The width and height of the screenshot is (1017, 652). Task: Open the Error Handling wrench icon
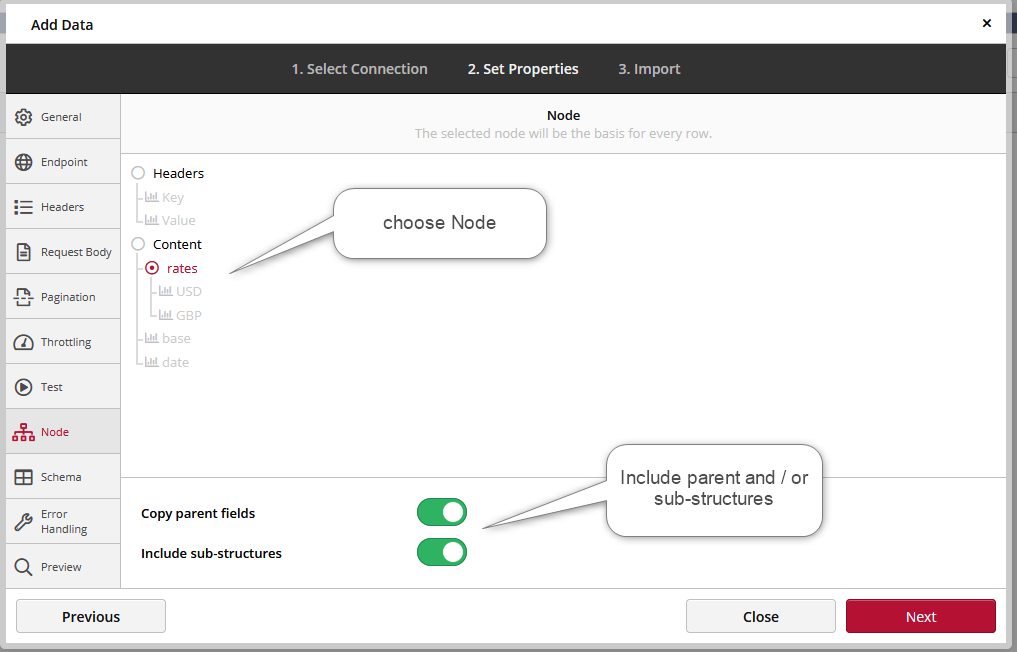(x=24, y=522)
